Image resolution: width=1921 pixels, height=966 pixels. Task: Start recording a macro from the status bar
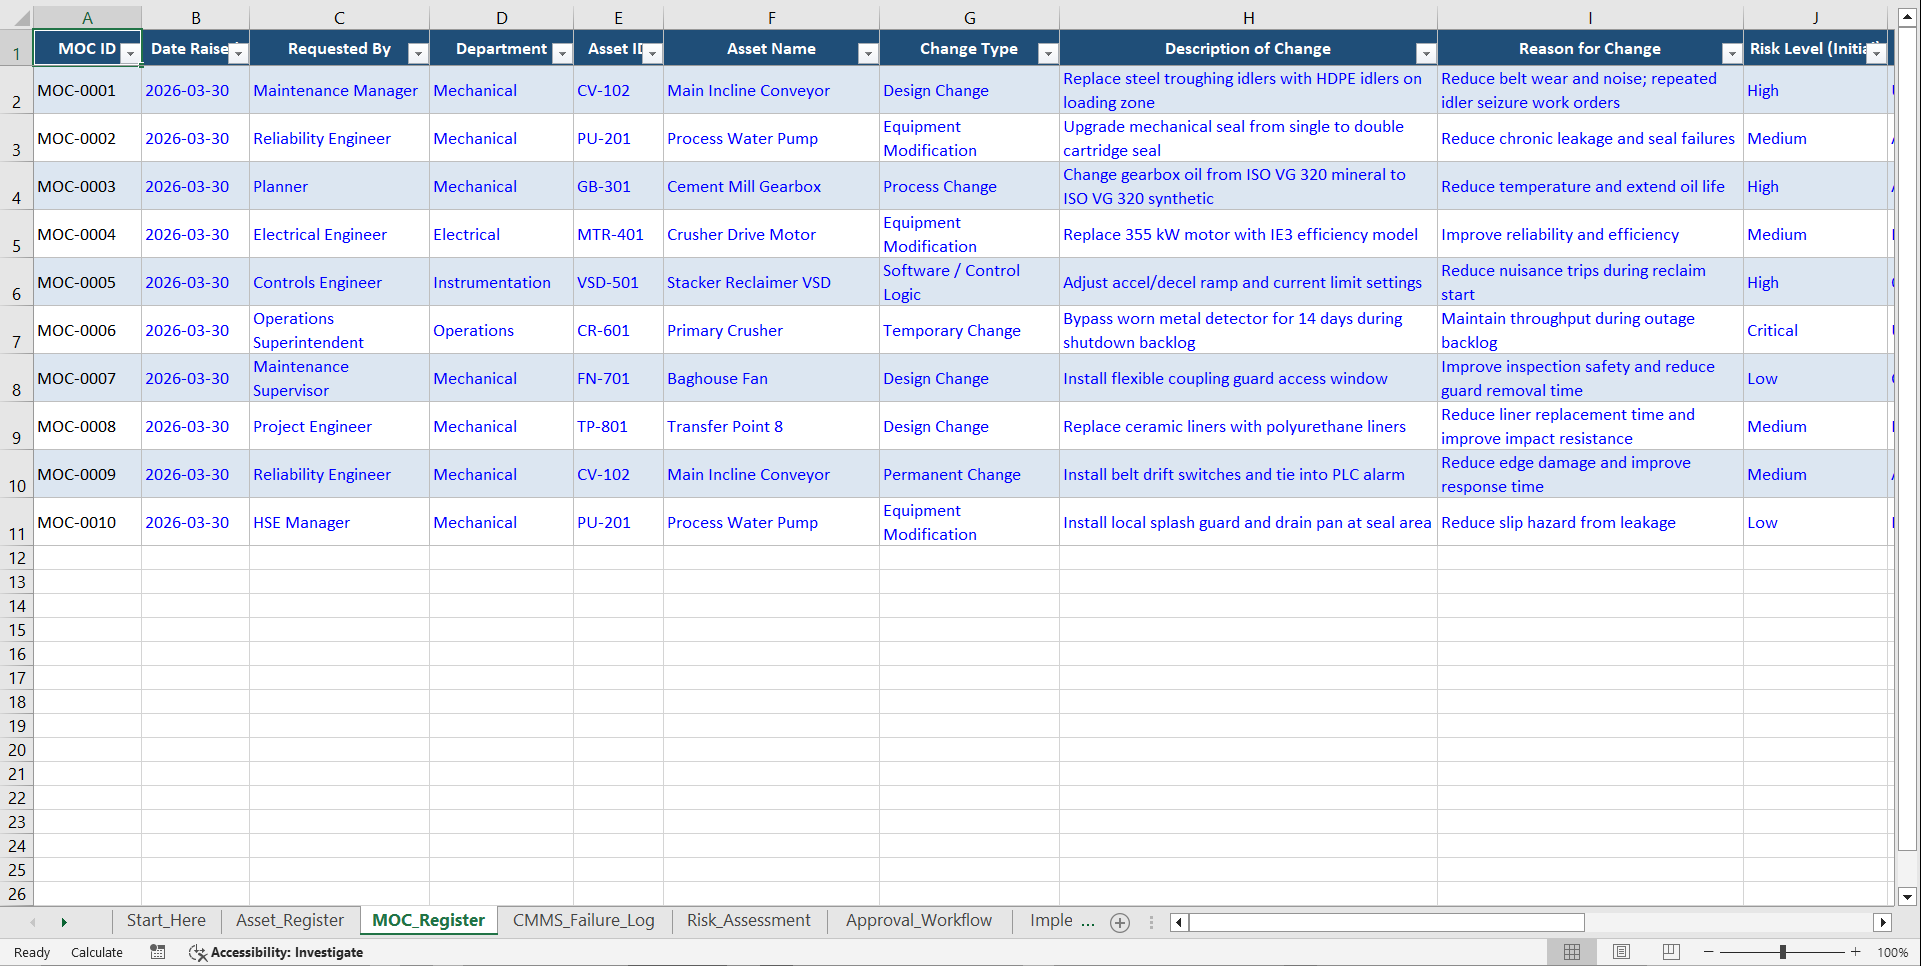click(x=157, y=952)
